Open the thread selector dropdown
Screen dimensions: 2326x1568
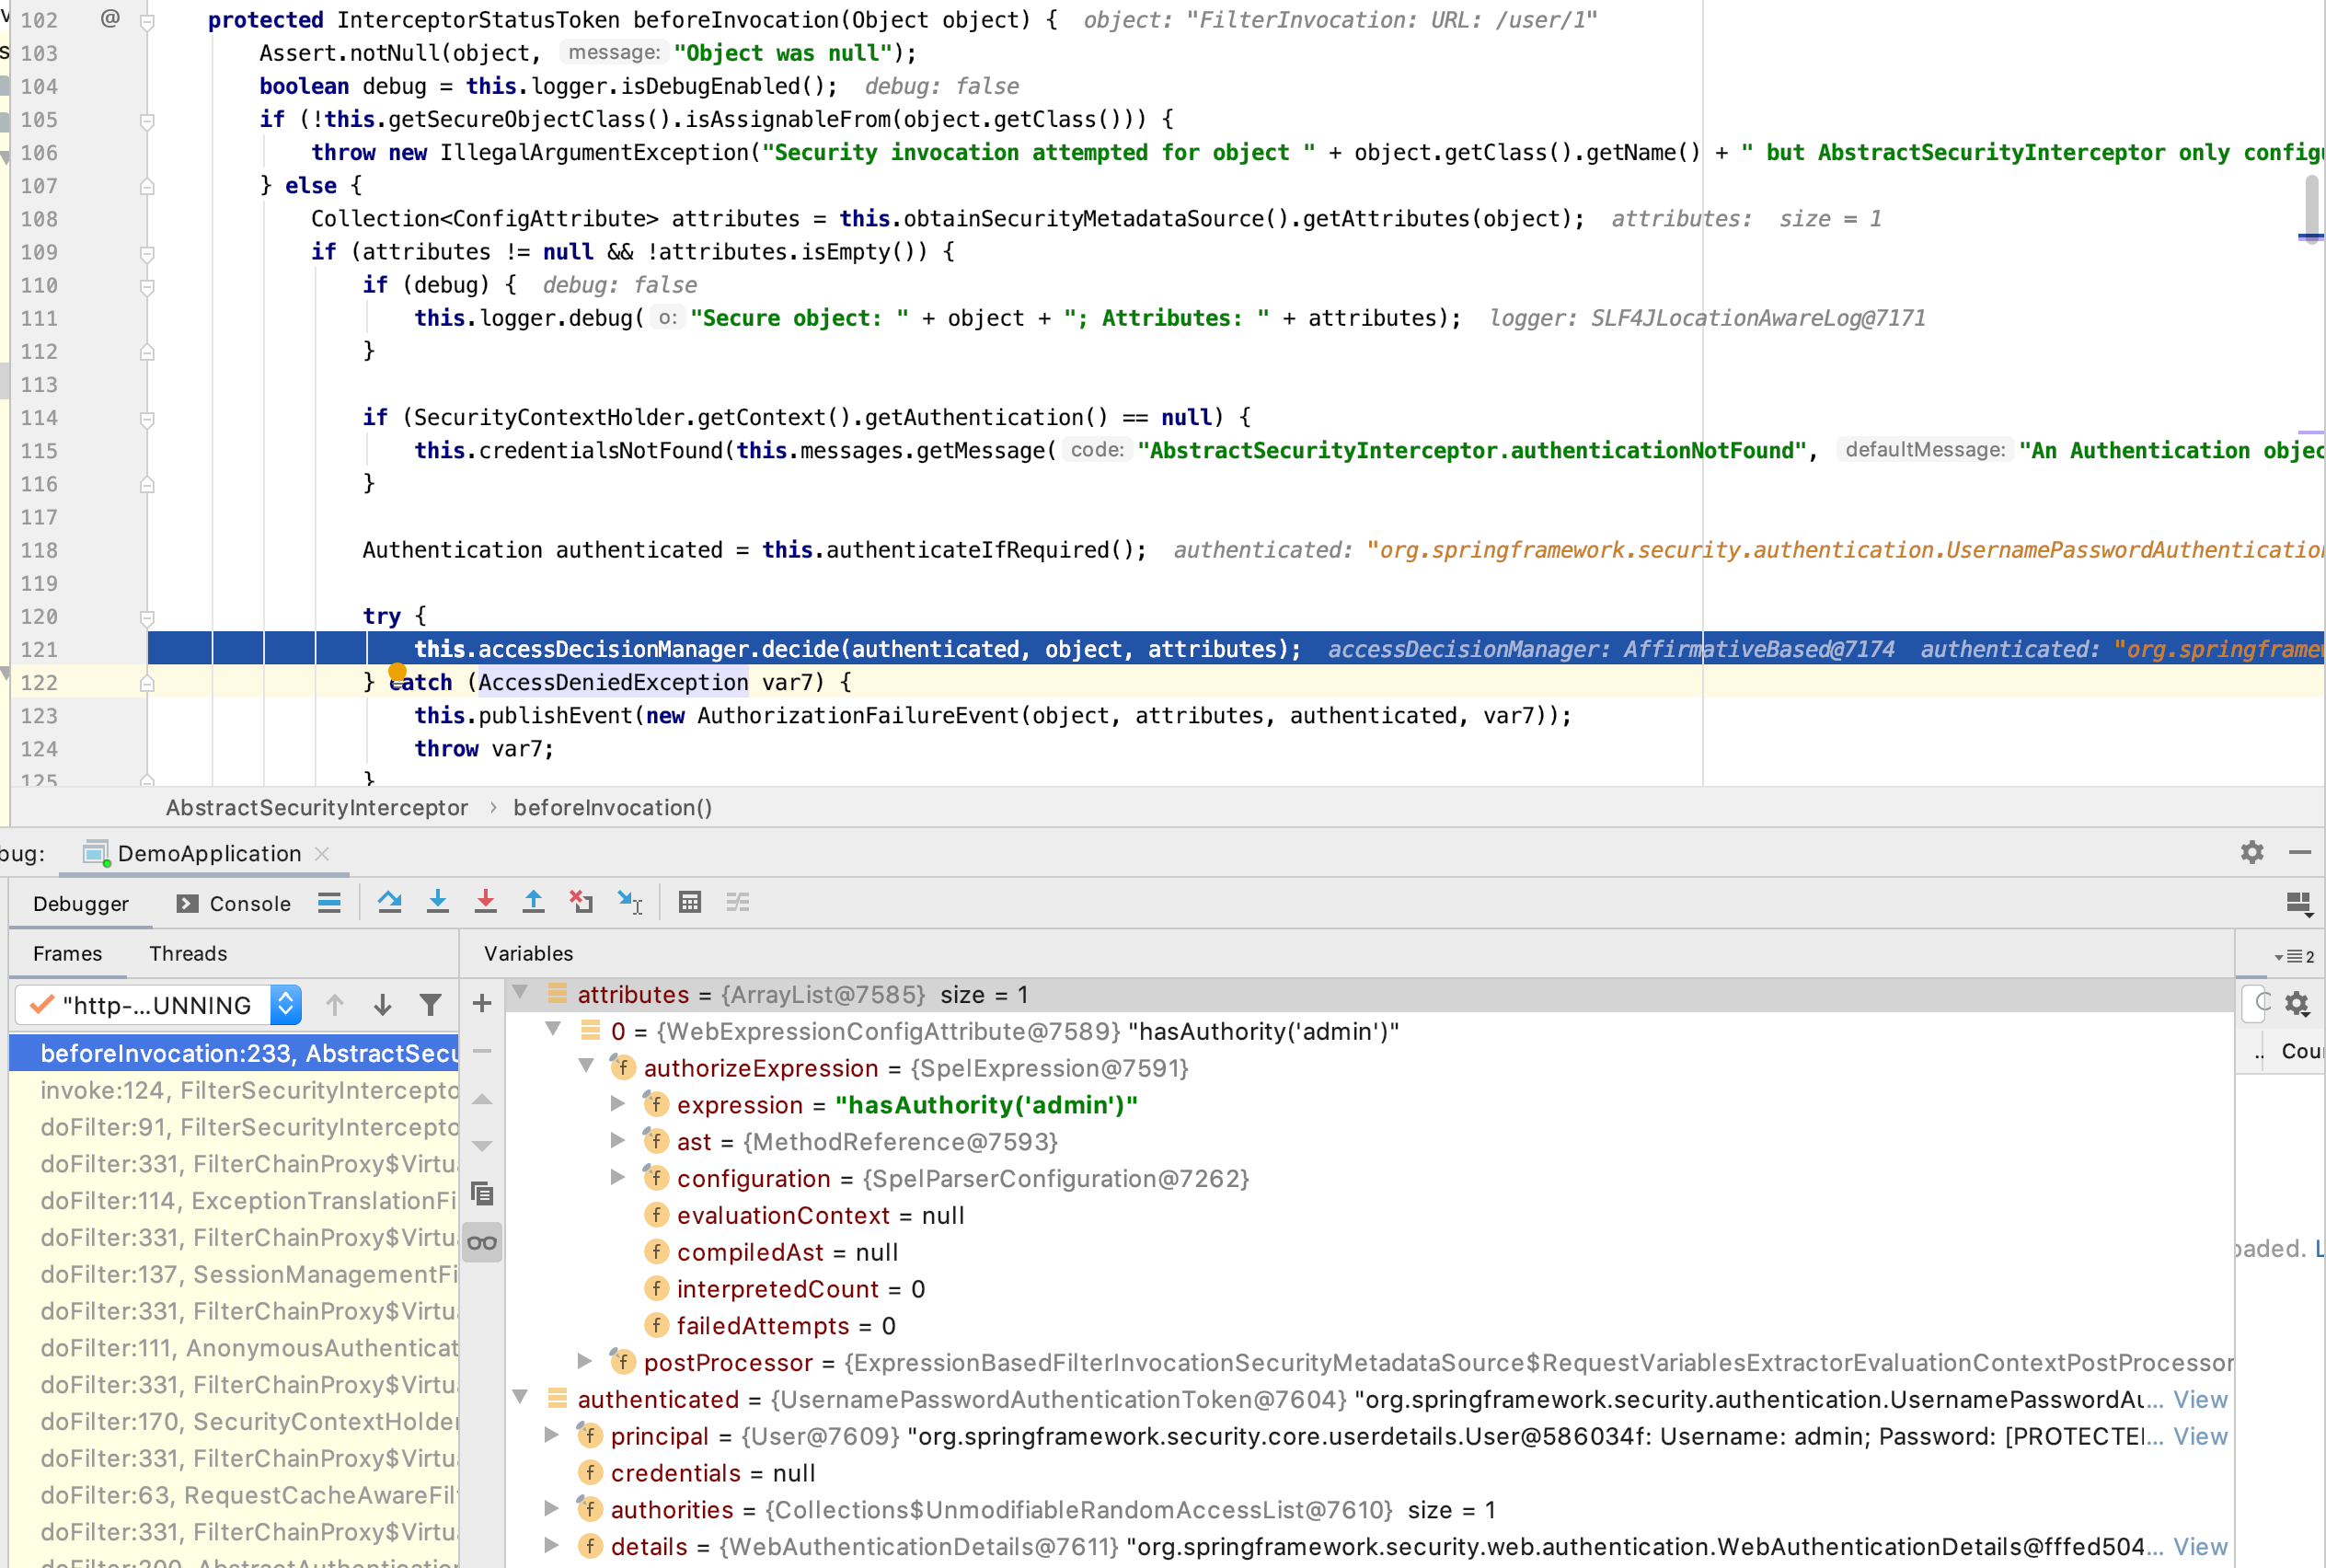point(158,1004)
